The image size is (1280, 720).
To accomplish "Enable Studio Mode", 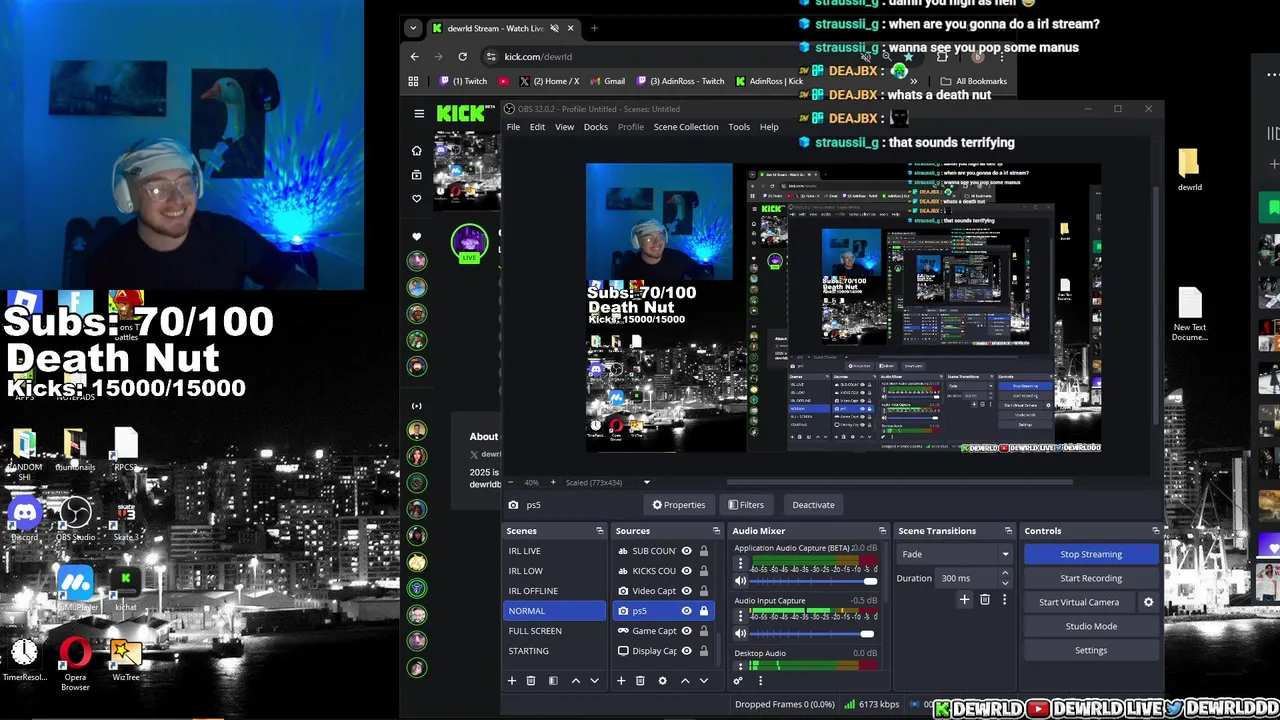I will [x=1091, y=626].
